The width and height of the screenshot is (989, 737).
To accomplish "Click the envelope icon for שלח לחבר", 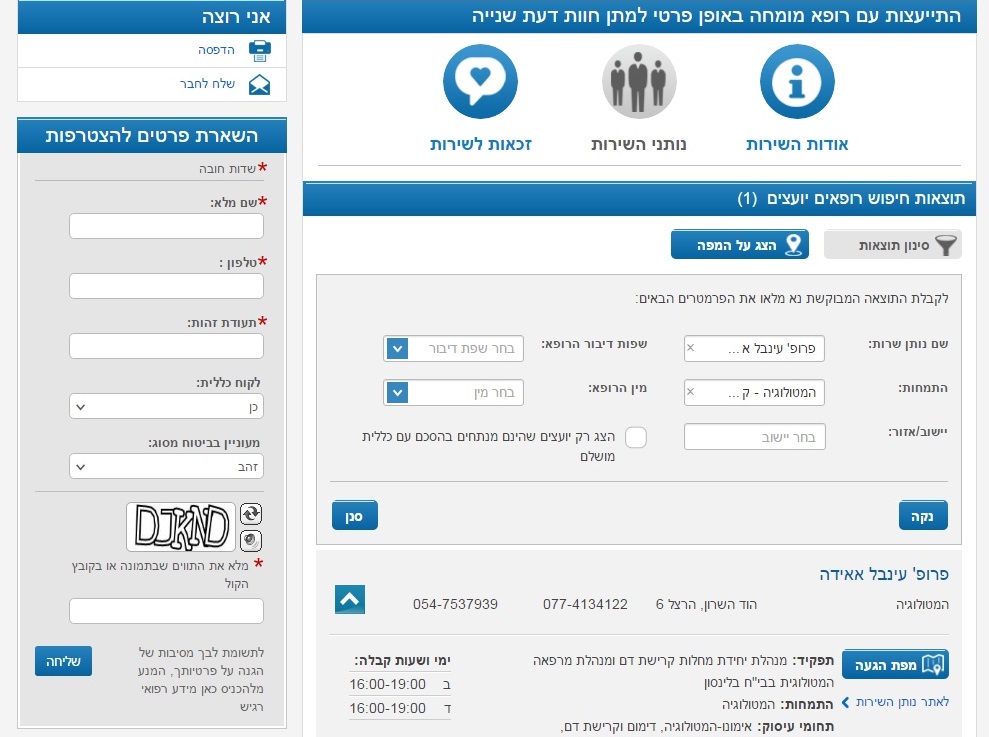I will [259, 84].
